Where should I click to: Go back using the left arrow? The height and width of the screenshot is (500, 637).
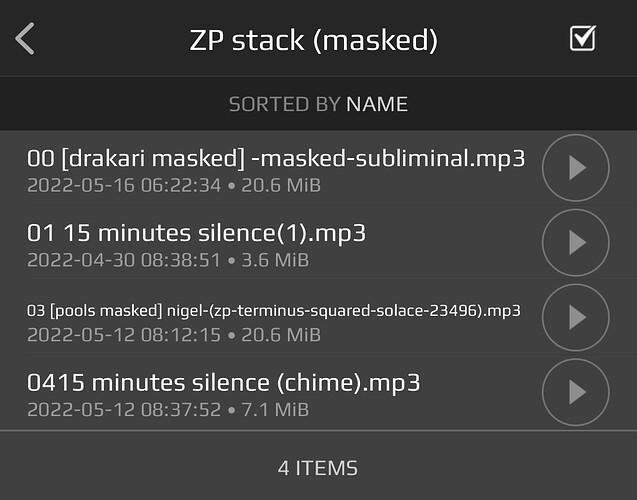point(25,39)
